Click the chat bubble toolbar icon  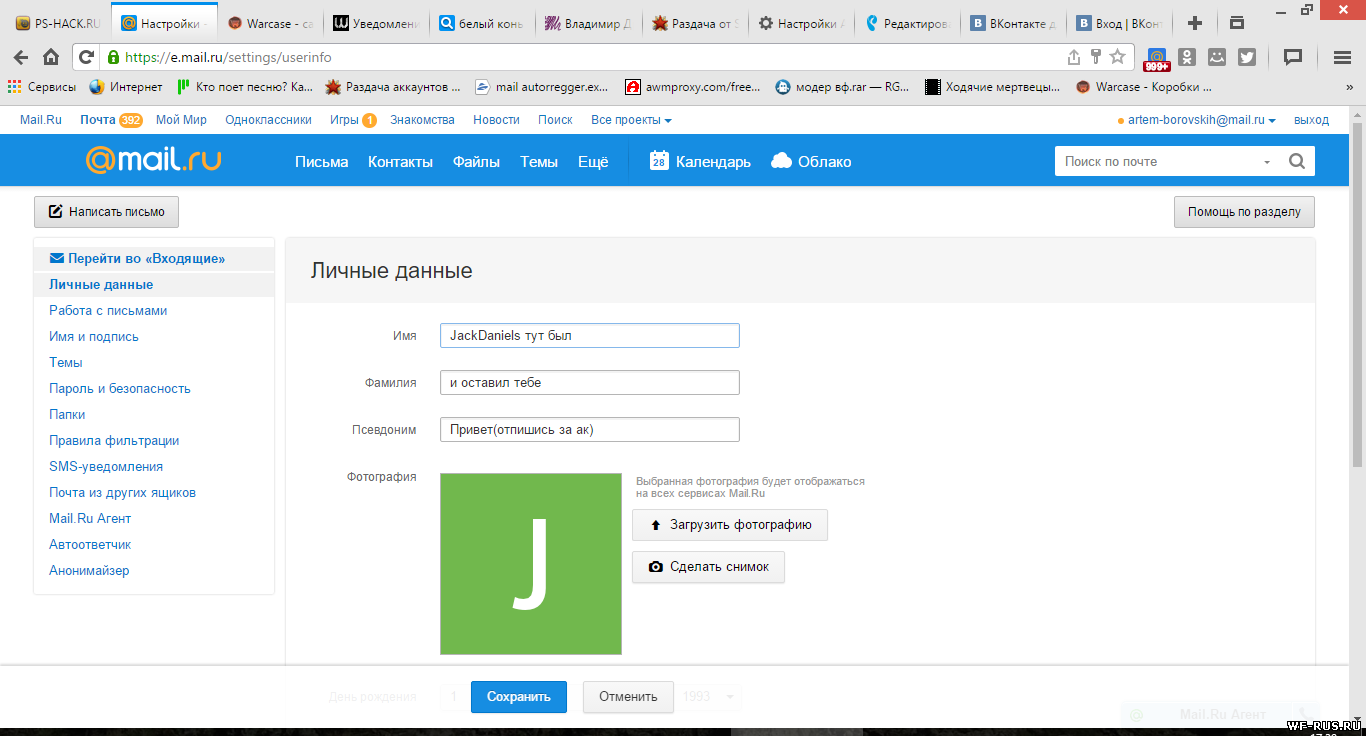click(1293, 57)
